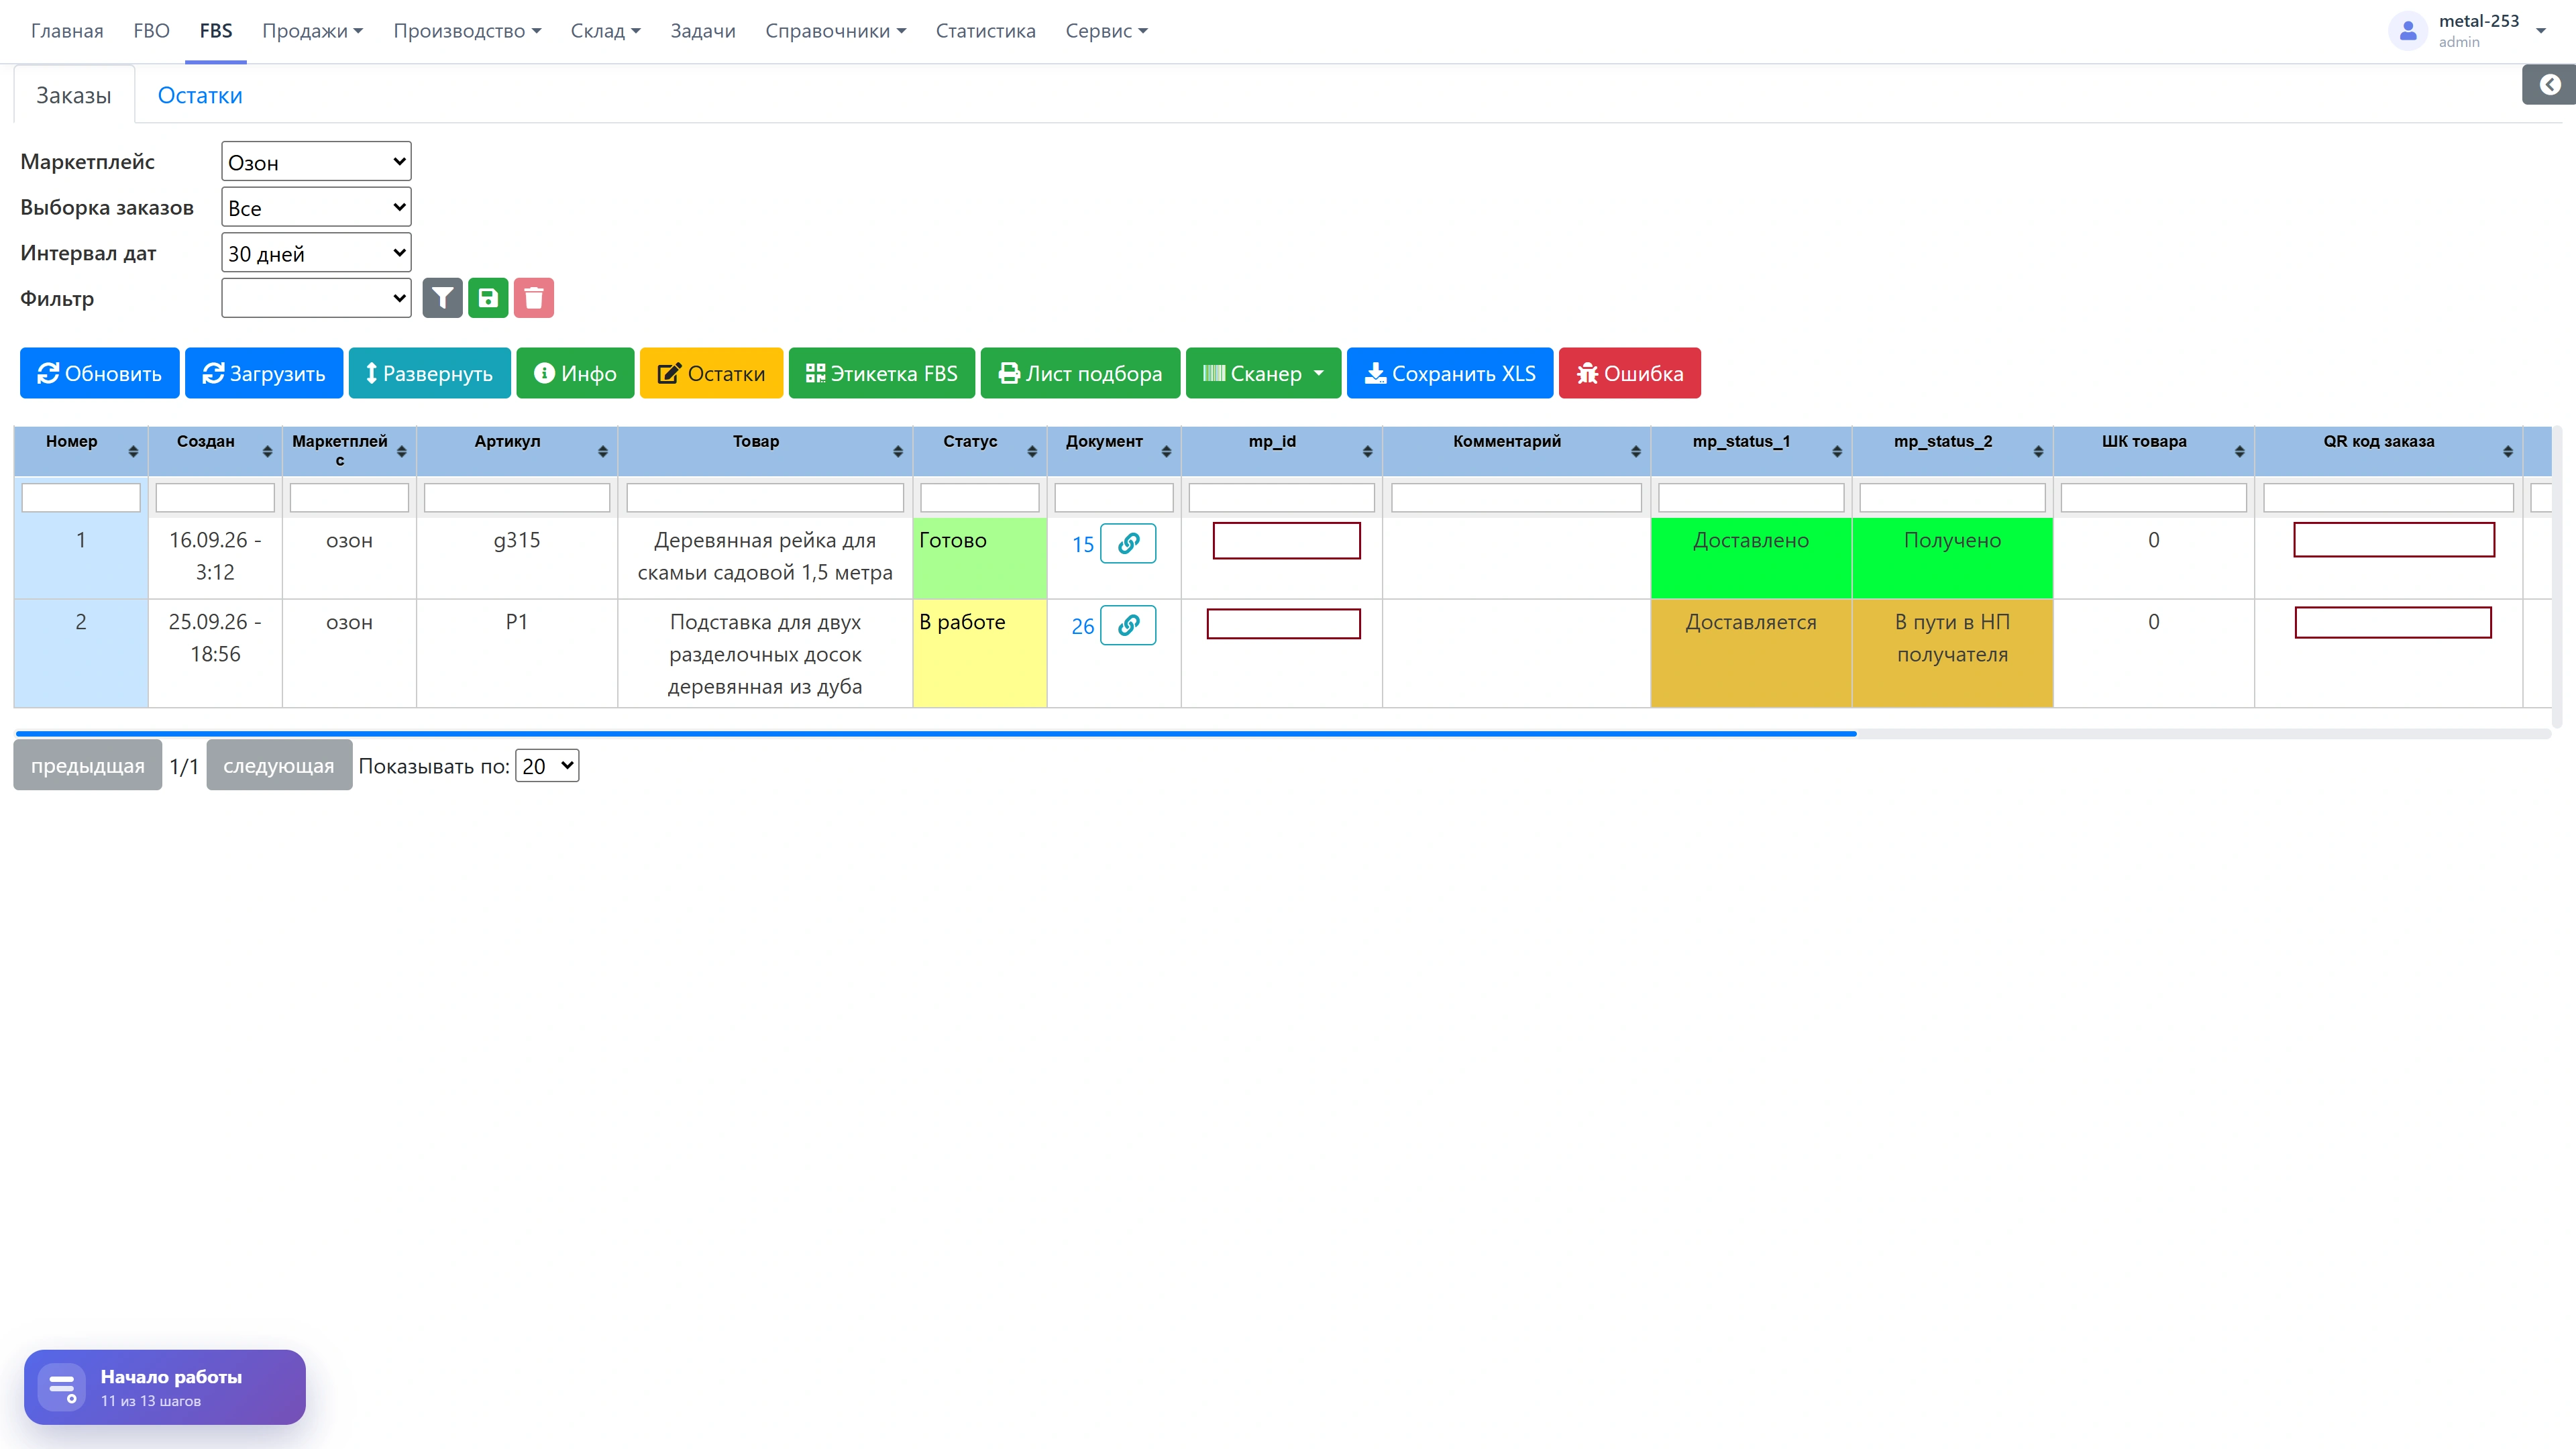Viewport: 2576px width, 1449px height.
Task: Focus the Товар column filter field
Action: pos(765,498)
